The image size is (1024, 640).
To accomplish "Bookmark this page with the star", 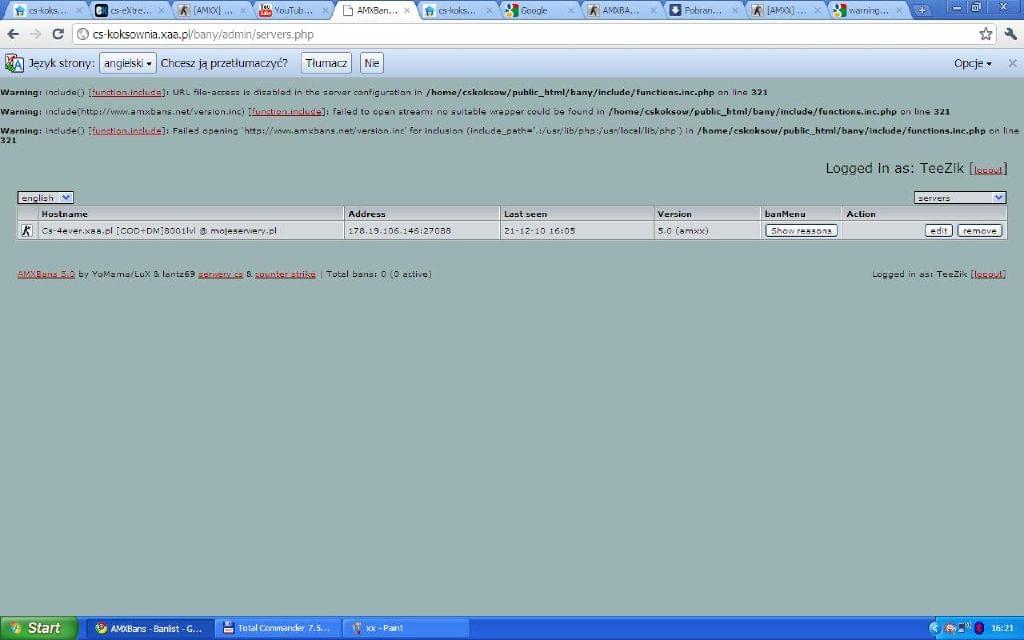I will pyautogui.click(x=985, y=34).
